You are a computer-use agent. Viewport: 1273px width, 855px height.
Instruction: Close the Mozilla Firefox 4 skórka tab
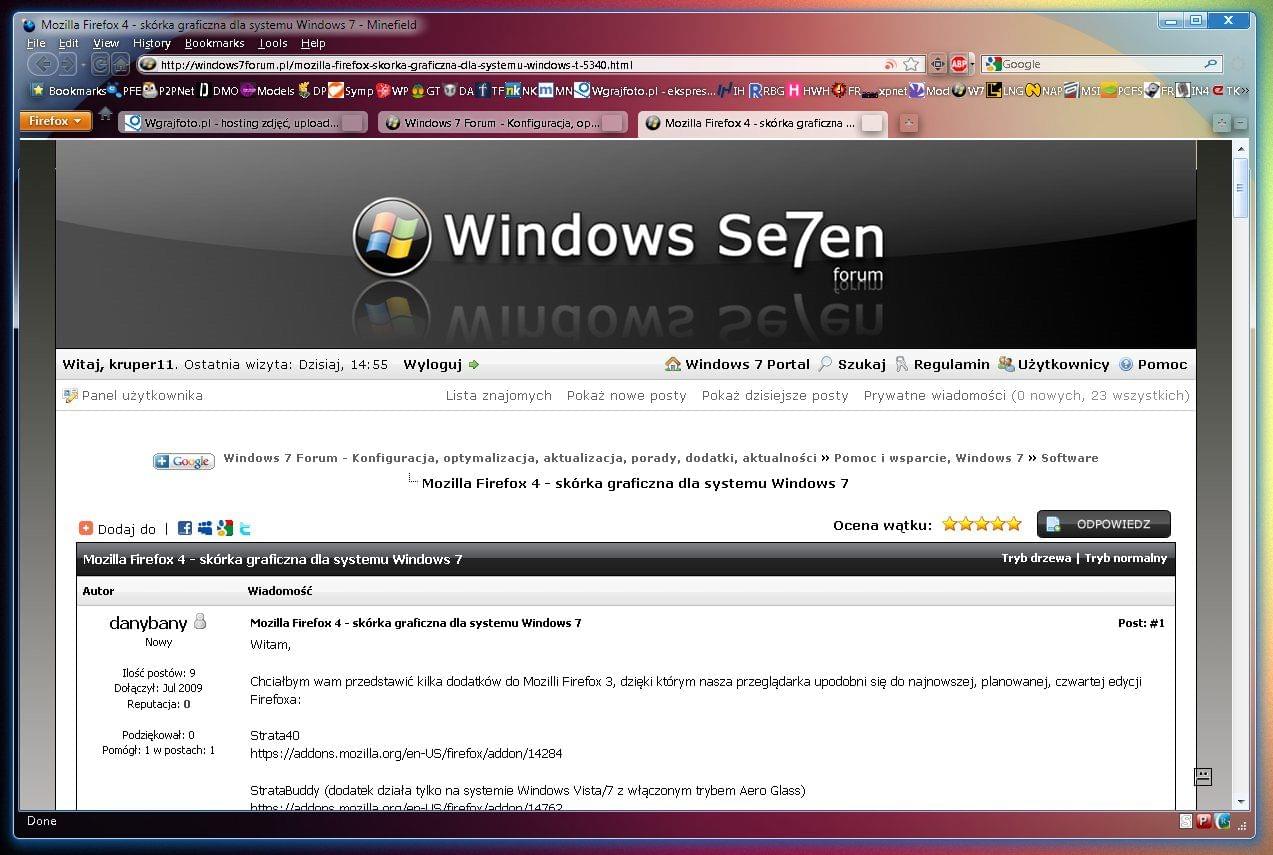[872, 123]
